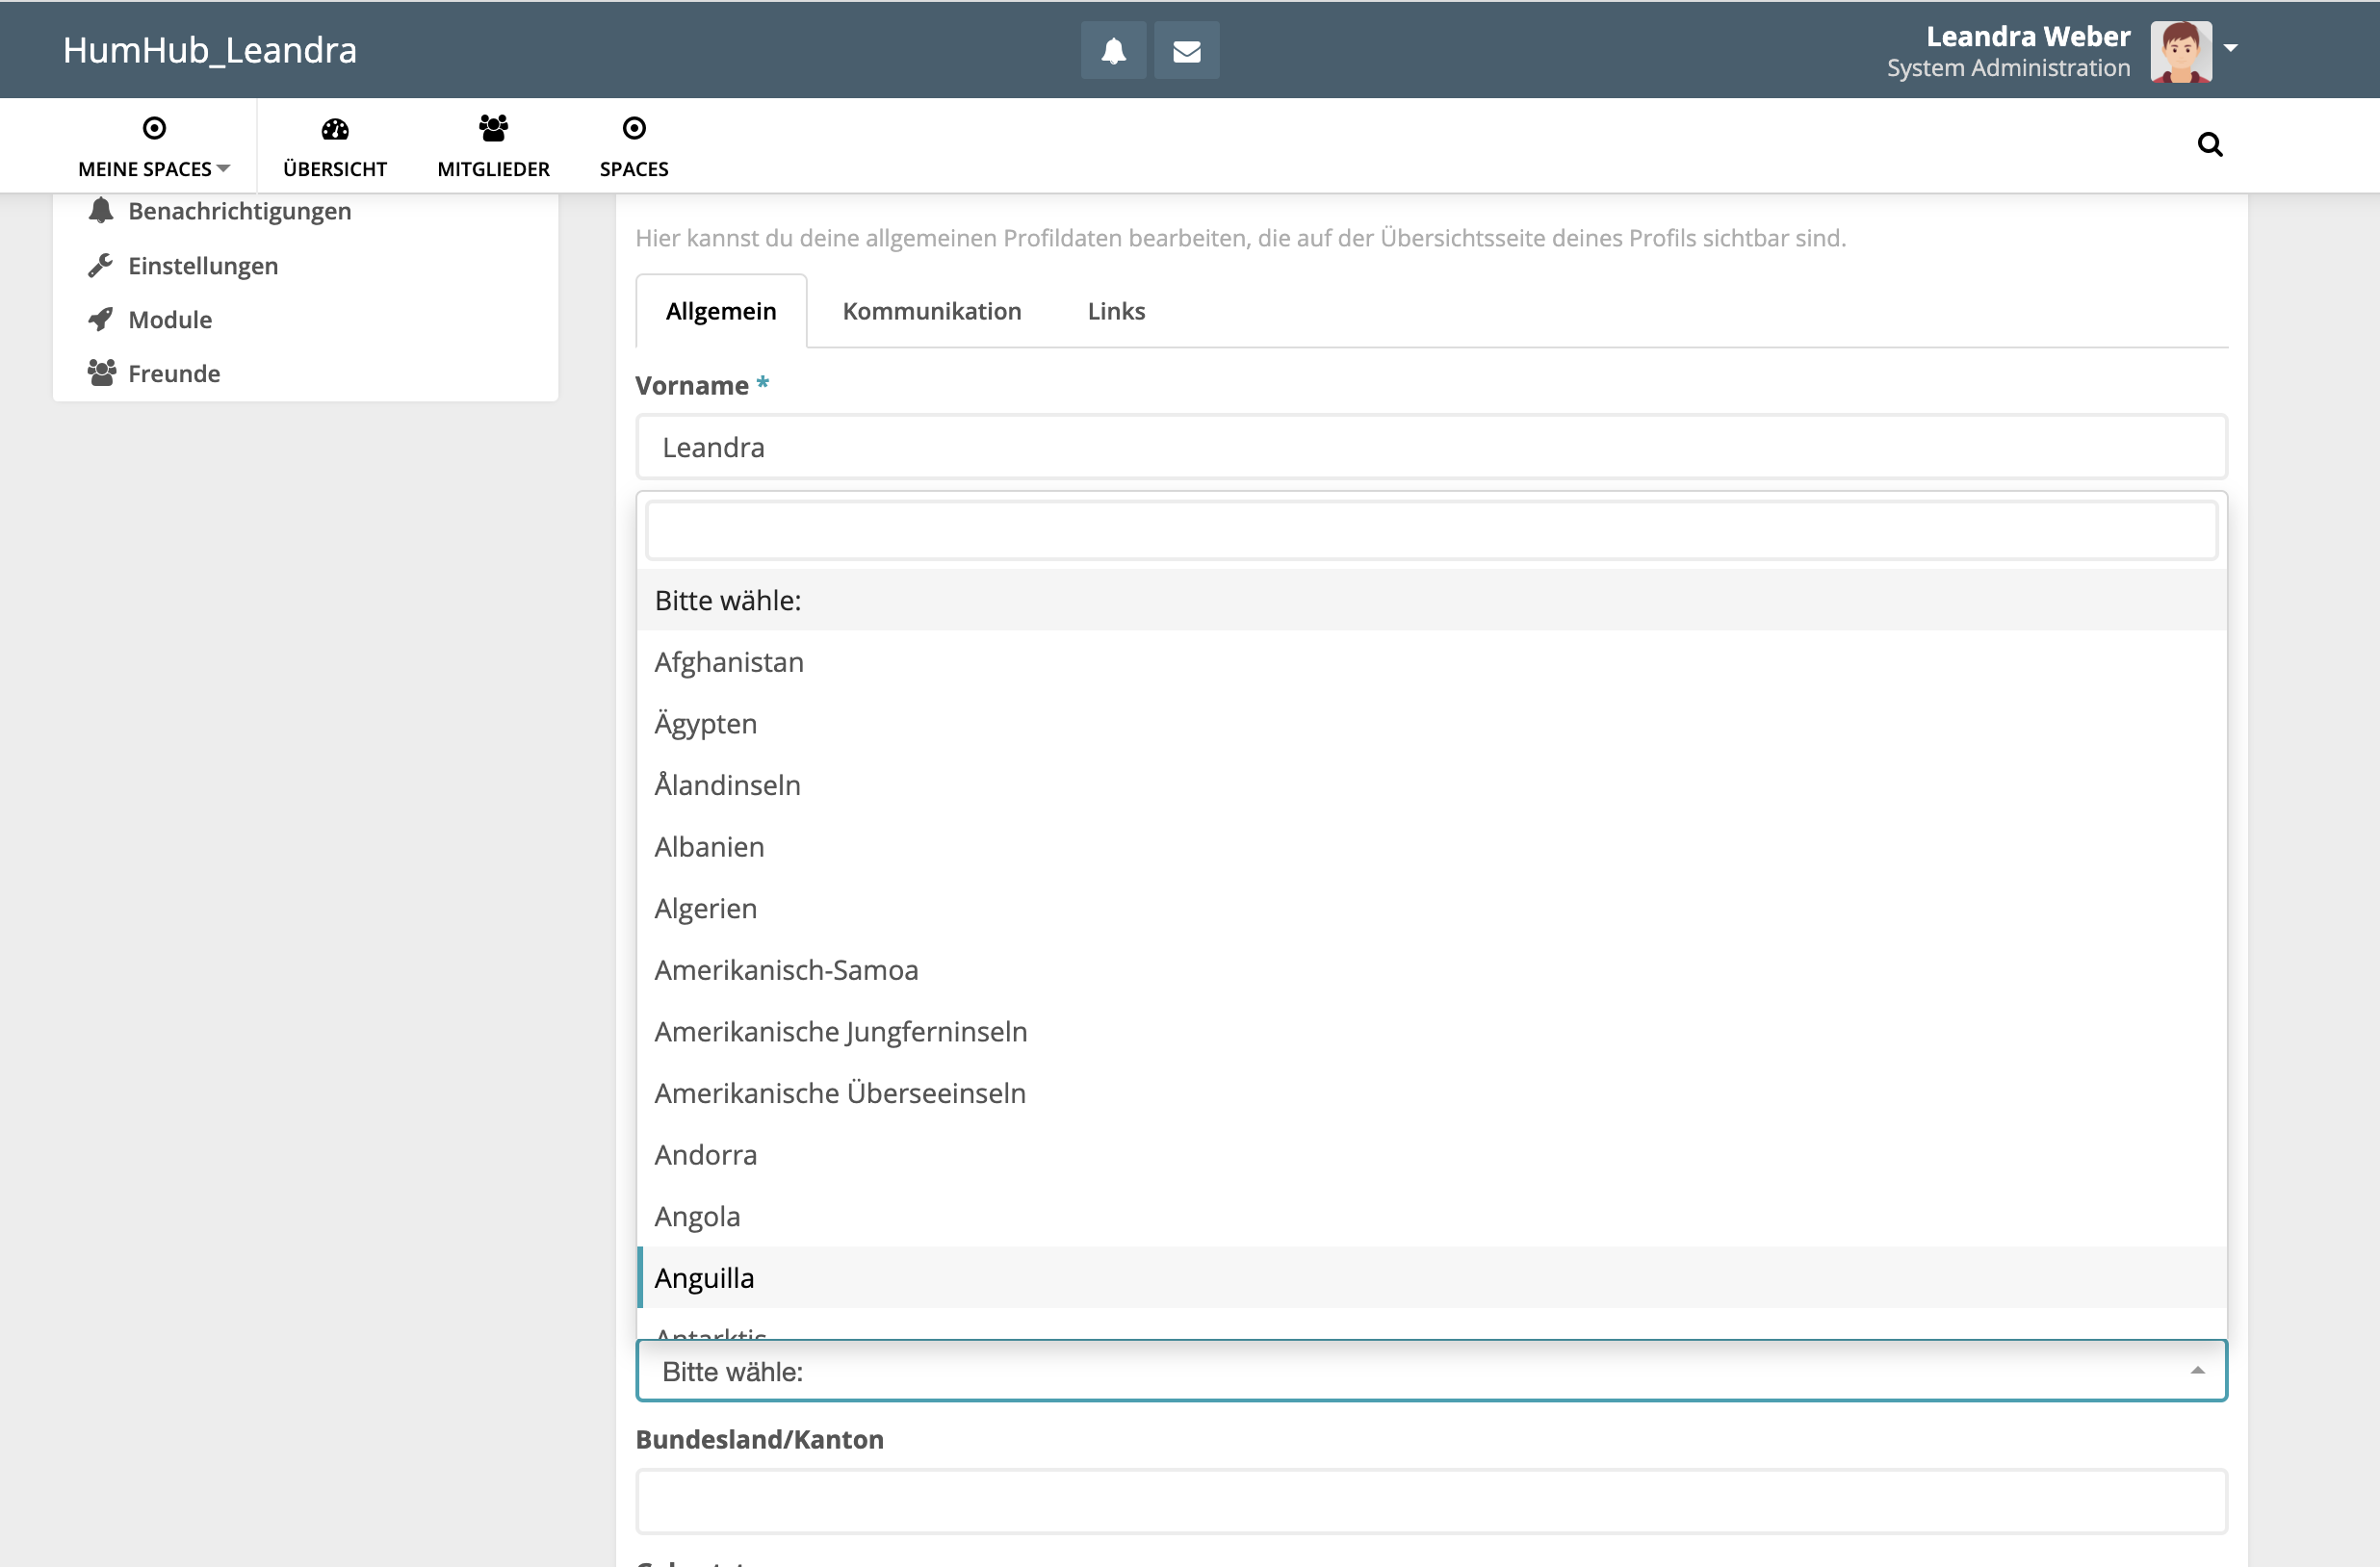Select Afghanistan from the country list
This screenshot has height=1567, width=2380.
click(729, 662)
